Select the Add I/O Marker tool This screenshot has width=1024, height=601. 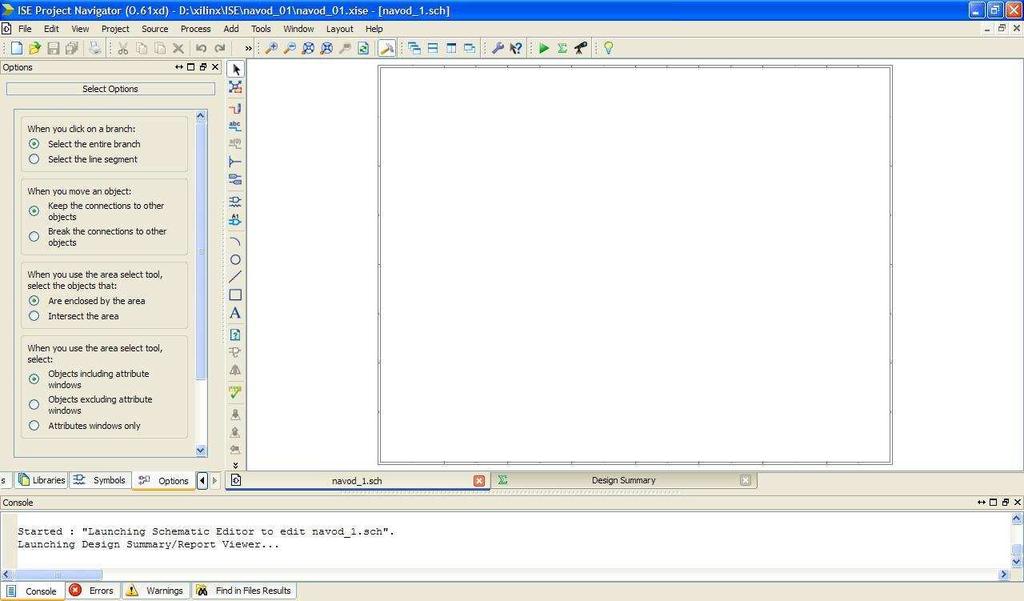coord(235,180)
